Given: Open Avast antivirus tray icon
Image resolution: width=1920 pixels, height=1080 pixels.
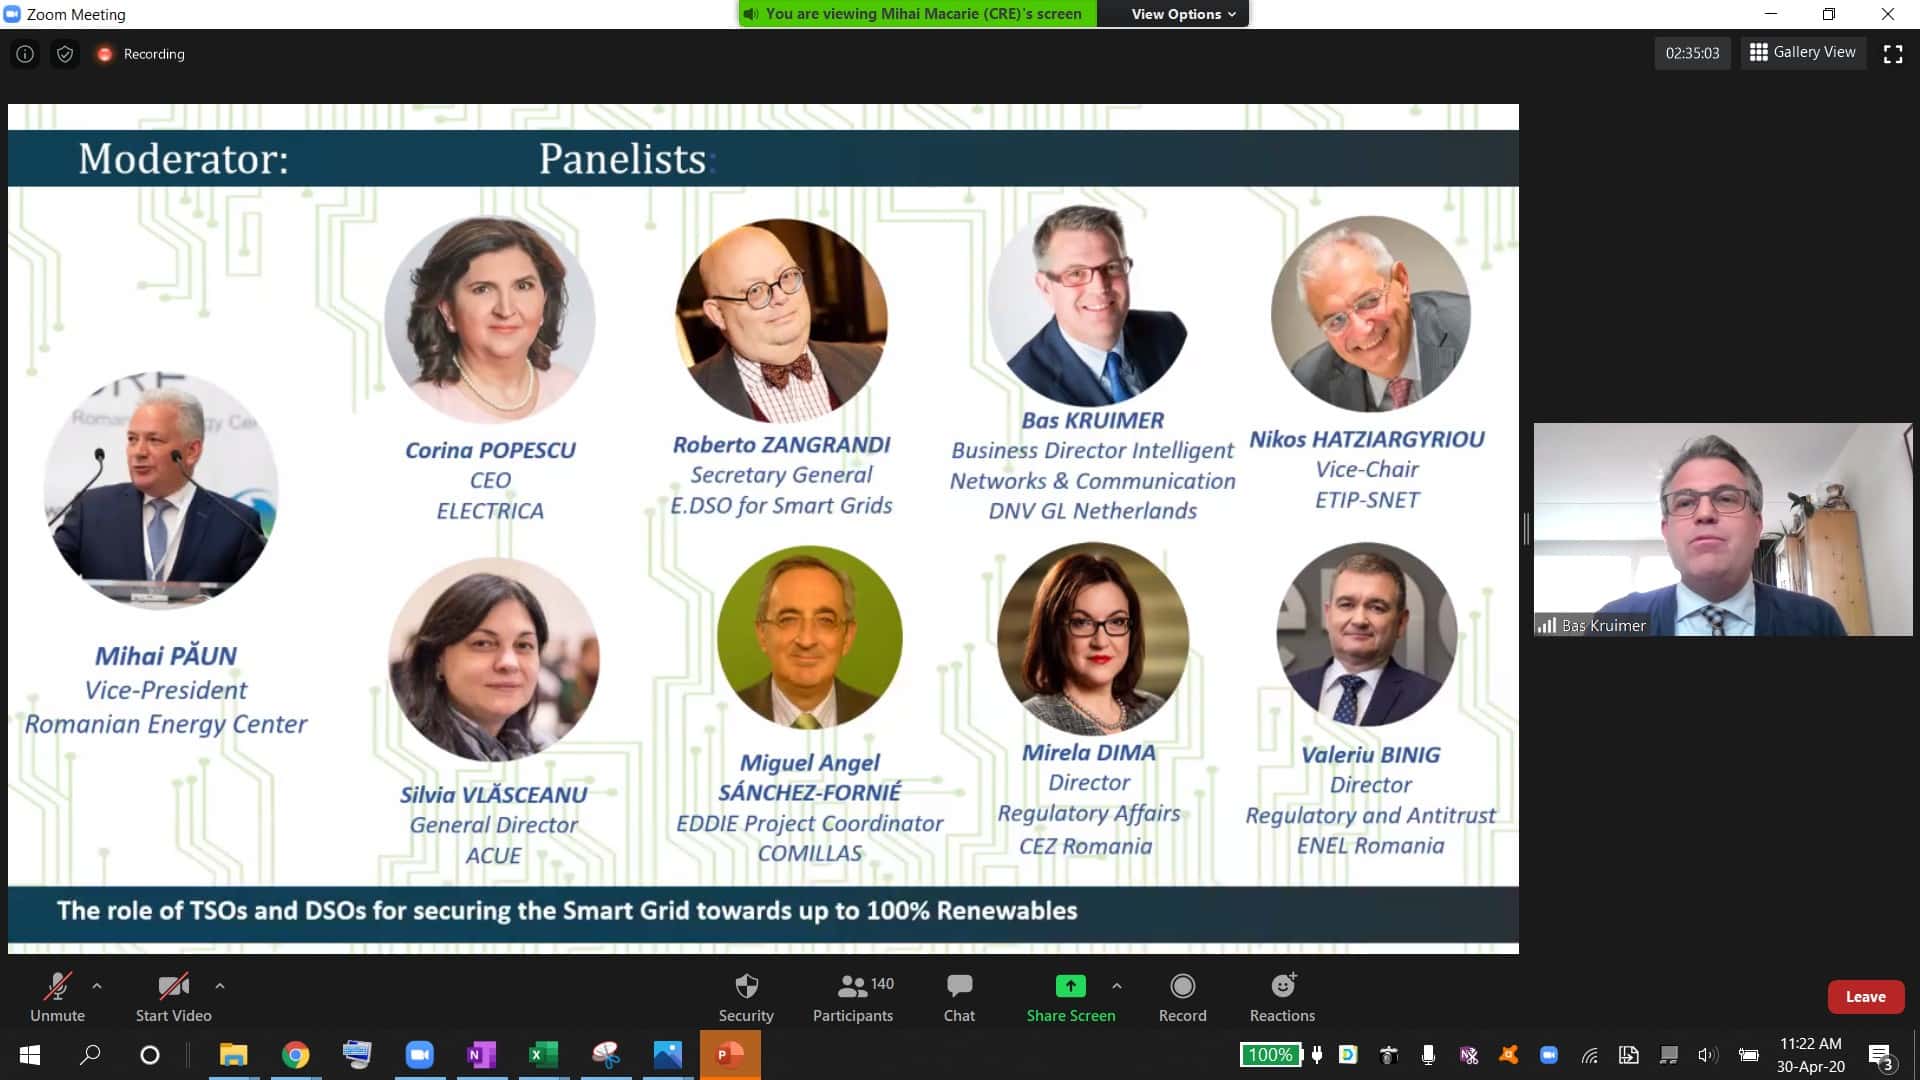Looking at the screenshot, I should 1508,1055.
